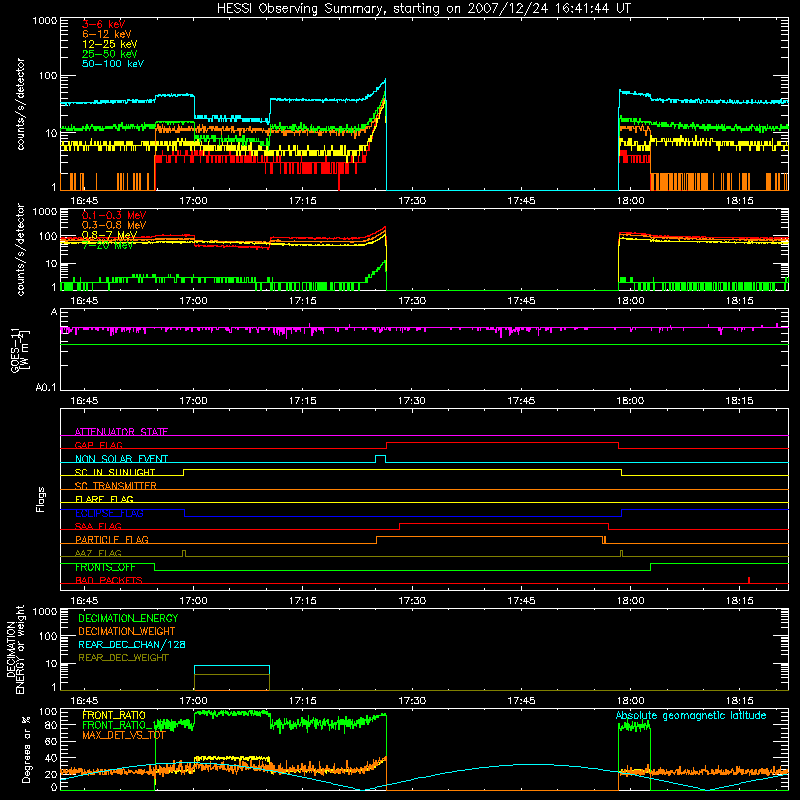This screenshot has height=800, width=800.
Task: Select the NON_SOLAR_EVENT flag label
Action: 121,459
